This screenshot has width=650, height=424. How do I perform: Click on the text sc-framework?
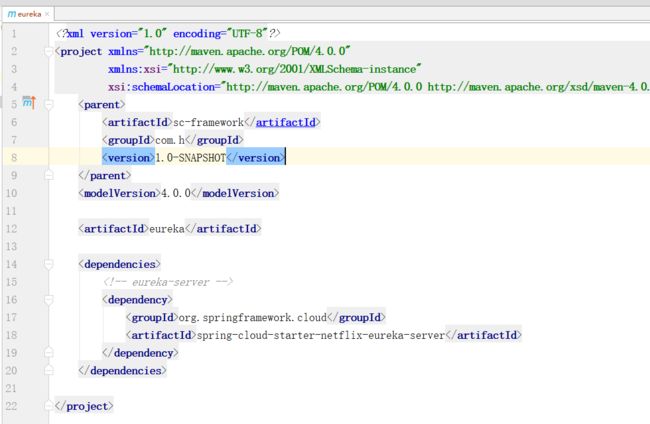pyautogui.click(x=209, y=122)
